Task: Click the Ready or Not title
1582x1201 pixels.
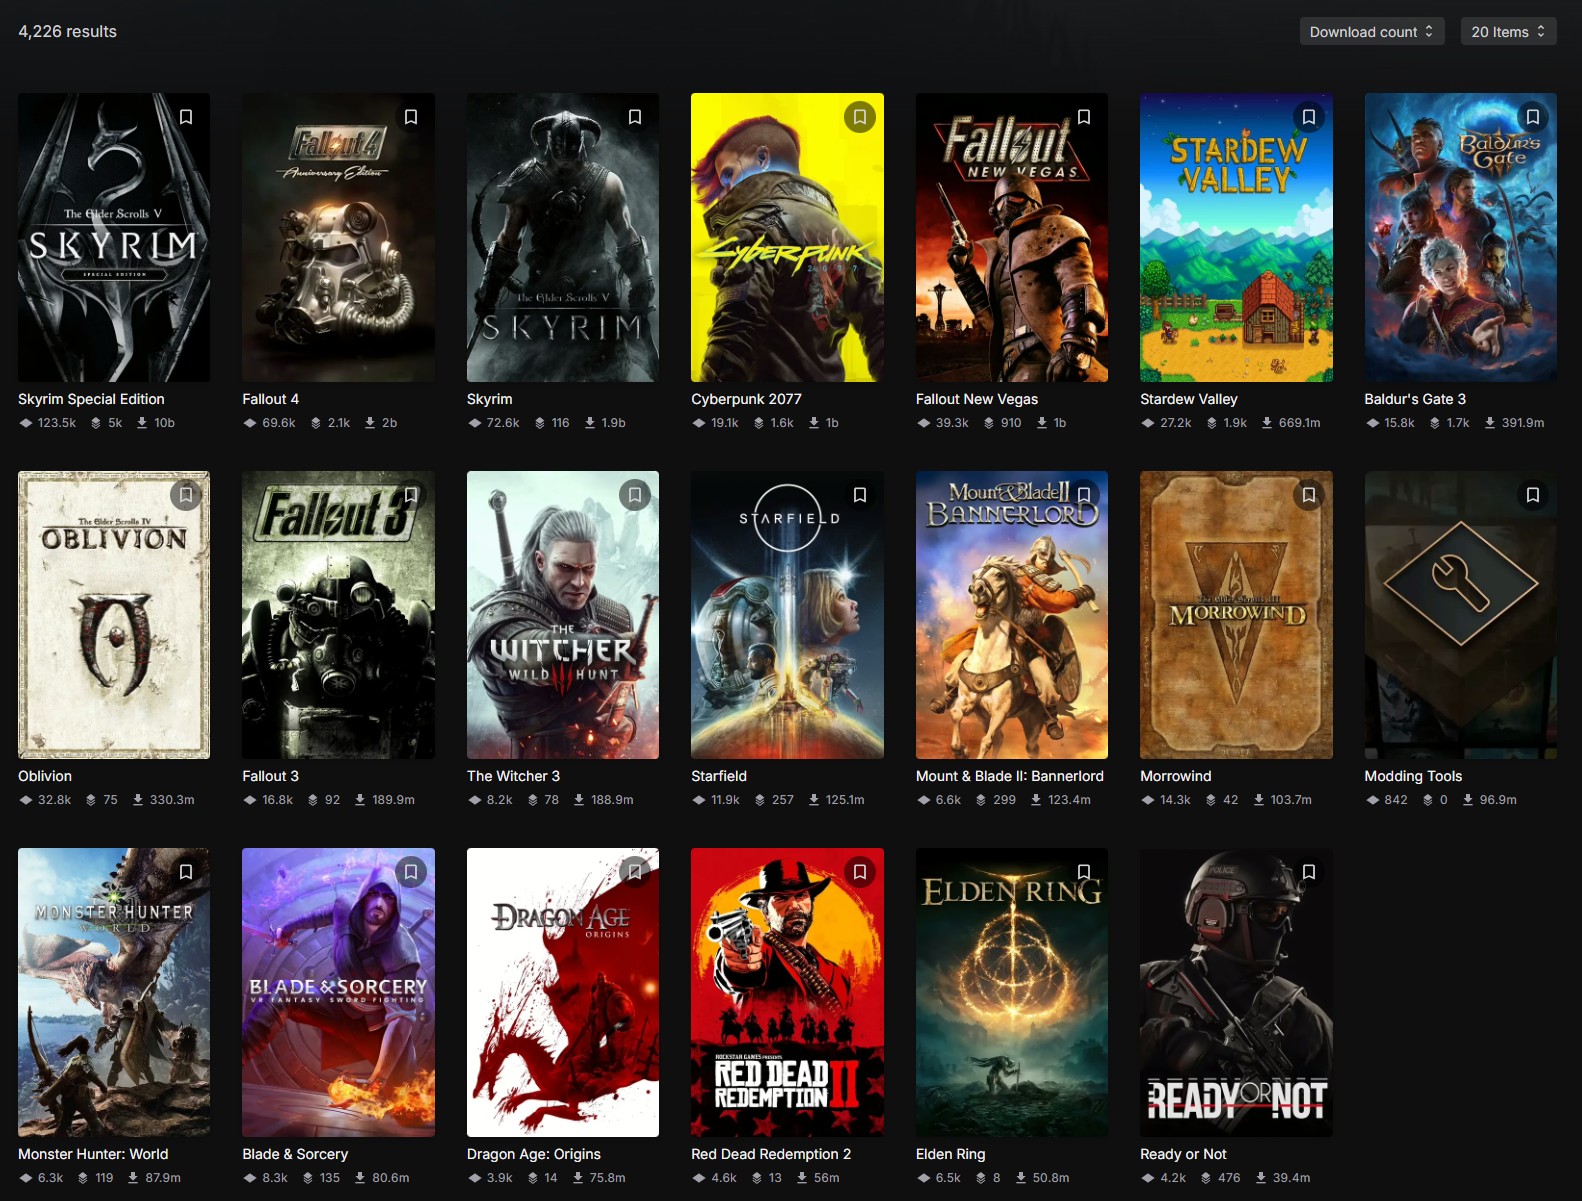Action: click(x=1183, y=1154)
